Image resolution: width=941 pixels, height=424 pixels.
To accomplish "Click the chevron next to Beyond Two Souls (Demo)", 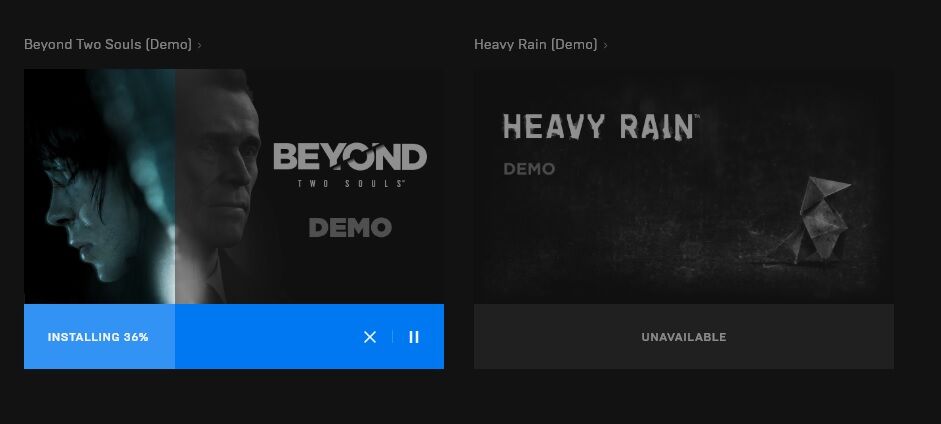I will click(x=199, y=45).
